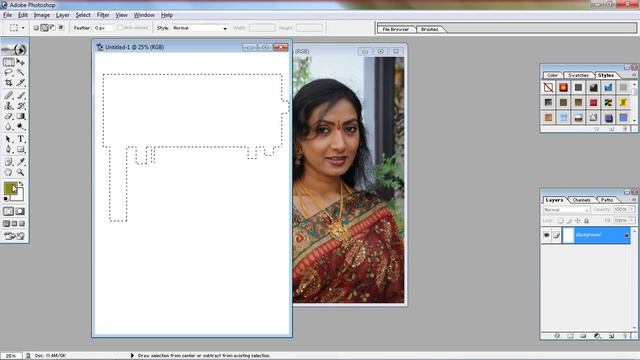Screen dimensions: 640x360
Task: Apply the red-orange glowing style swatch
Action: click(563, 87)
